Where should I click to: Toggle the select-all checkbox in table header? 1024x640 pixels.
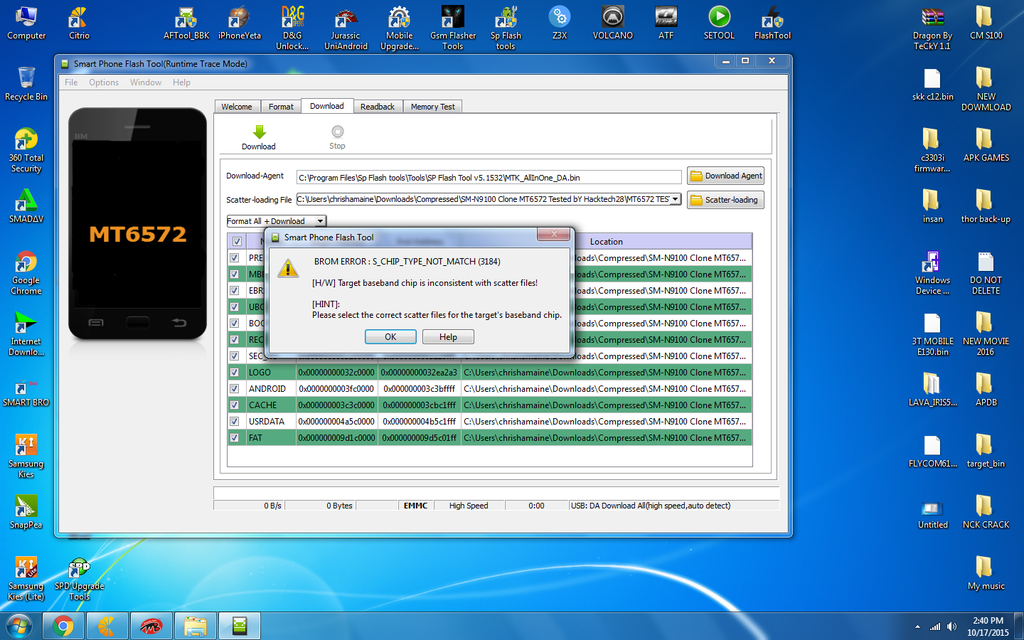click(x=237, y=241)
